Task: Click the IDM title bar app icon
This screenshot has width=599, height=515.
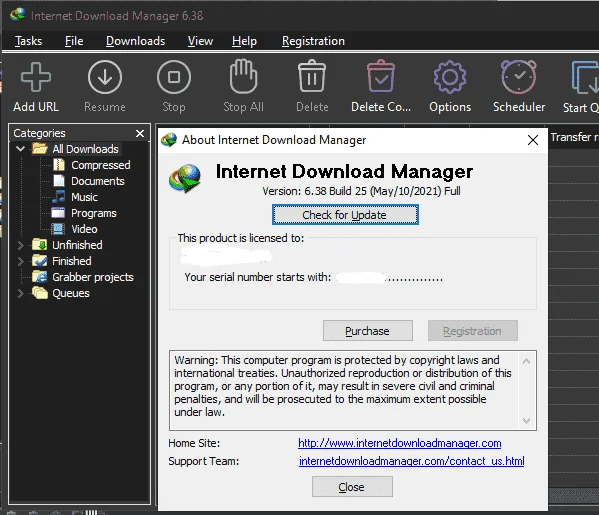Action: (x=18, y=15)
